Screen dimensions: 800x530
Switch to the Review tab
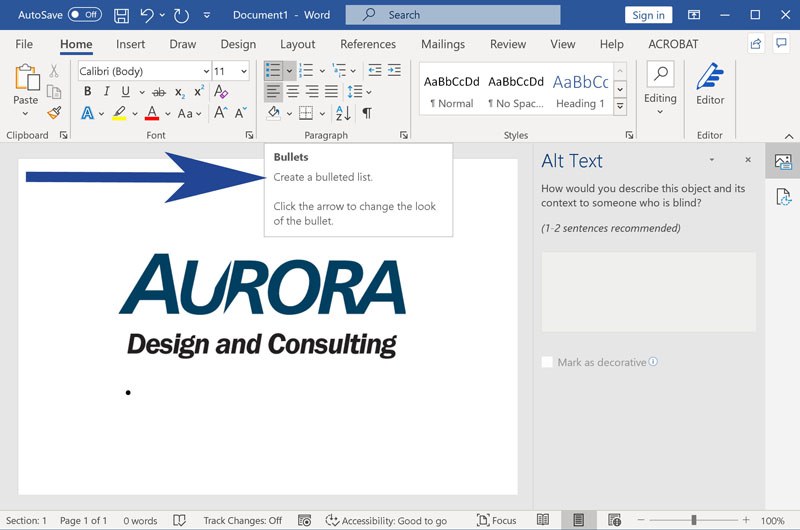(508, 44)
